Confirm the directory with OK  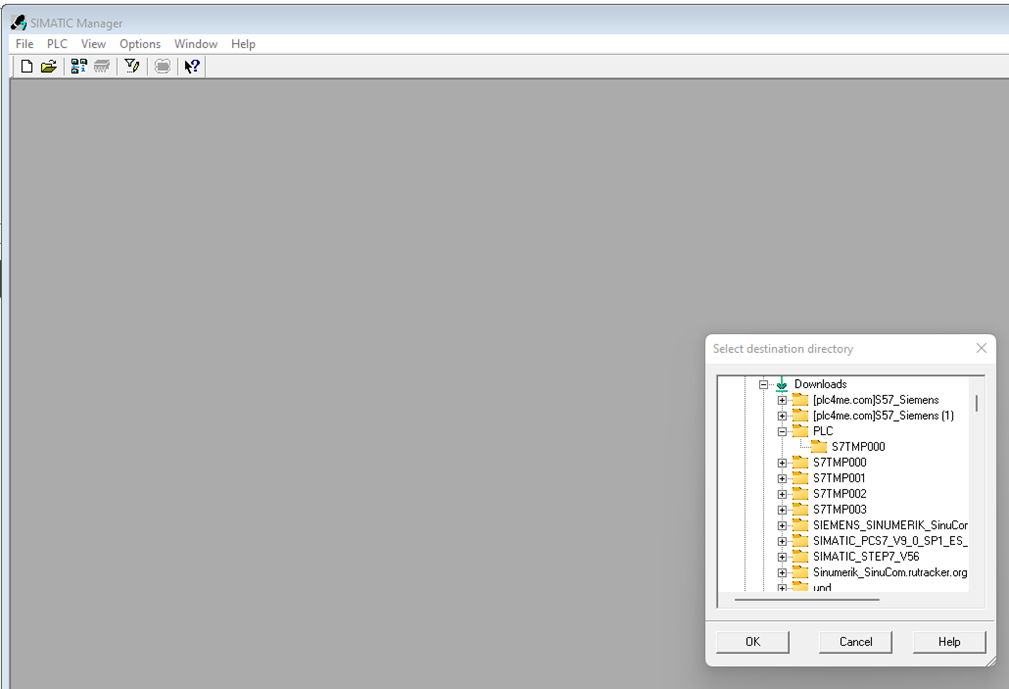752,641
